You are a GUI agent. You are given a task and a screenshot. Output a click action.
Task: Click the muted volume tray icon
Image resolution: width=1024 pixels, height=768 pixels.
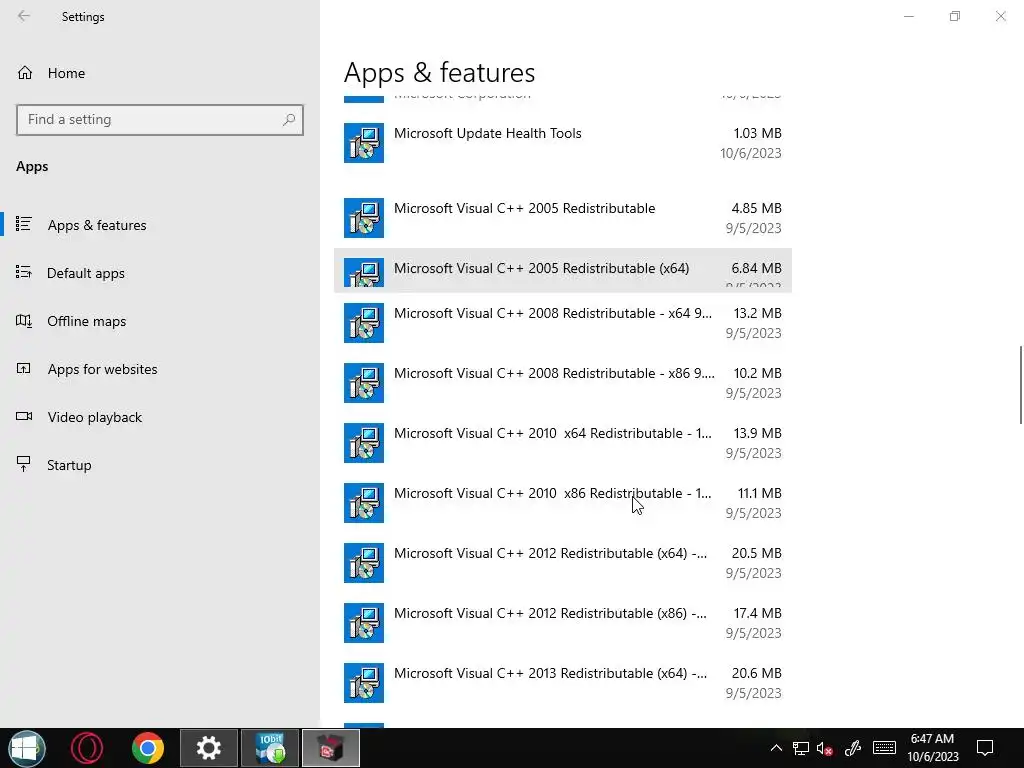[825, 748]
